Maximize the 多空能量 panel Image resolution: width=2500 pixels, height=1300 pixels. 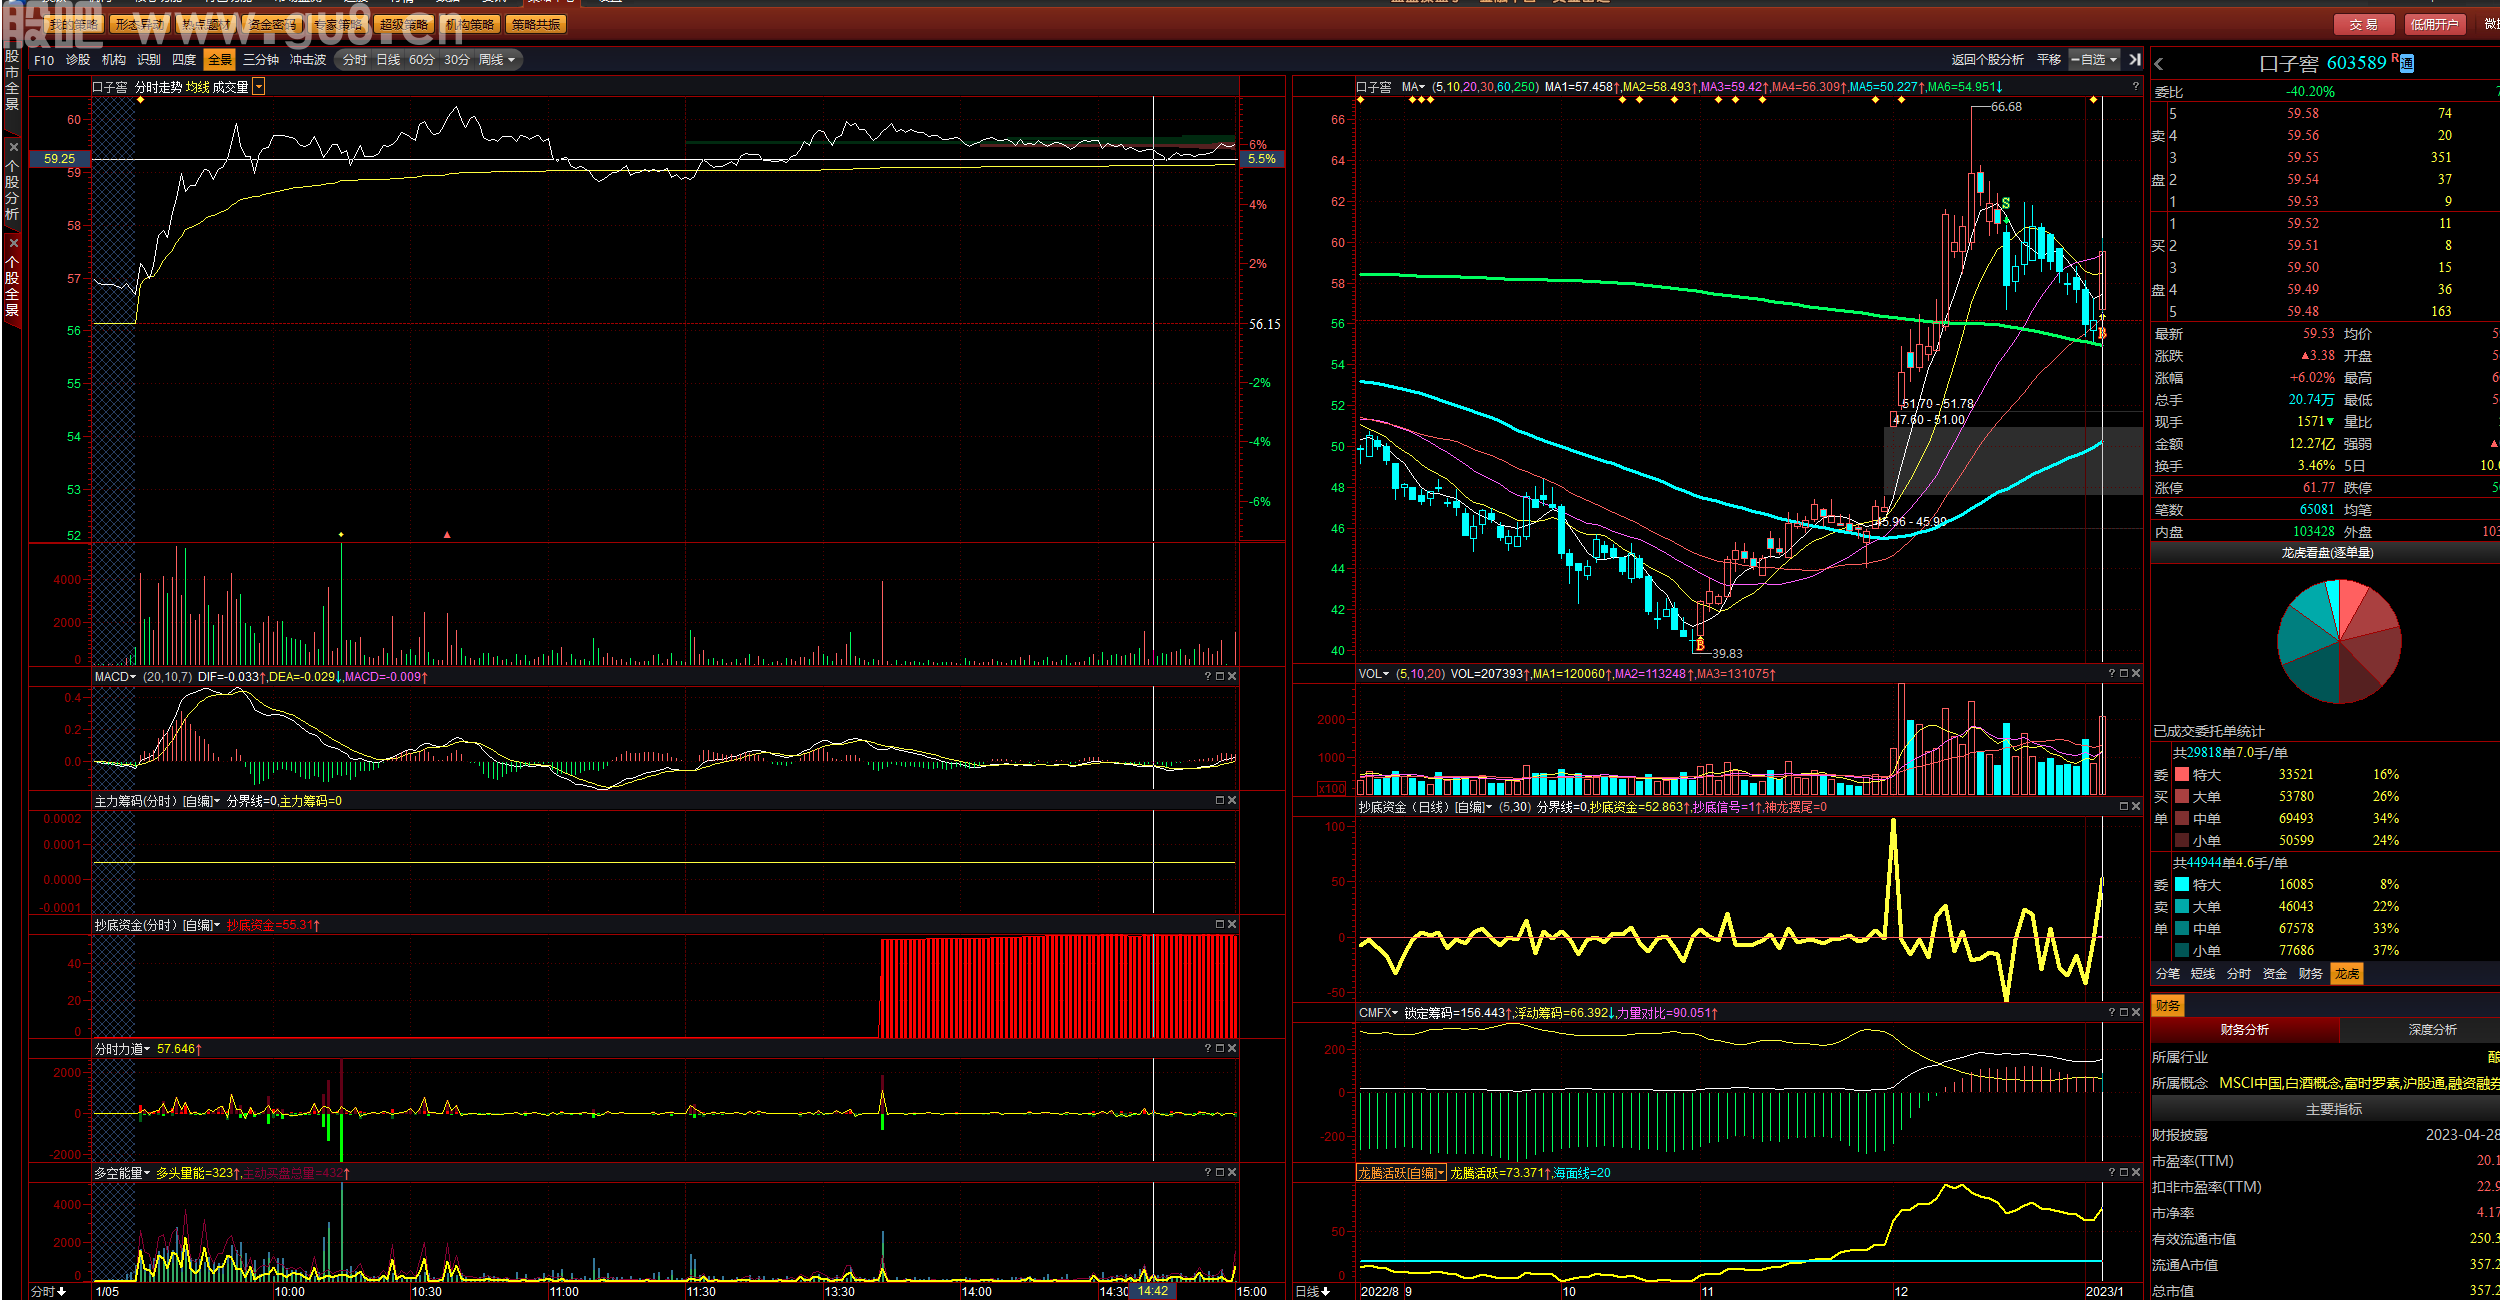1220,1173
